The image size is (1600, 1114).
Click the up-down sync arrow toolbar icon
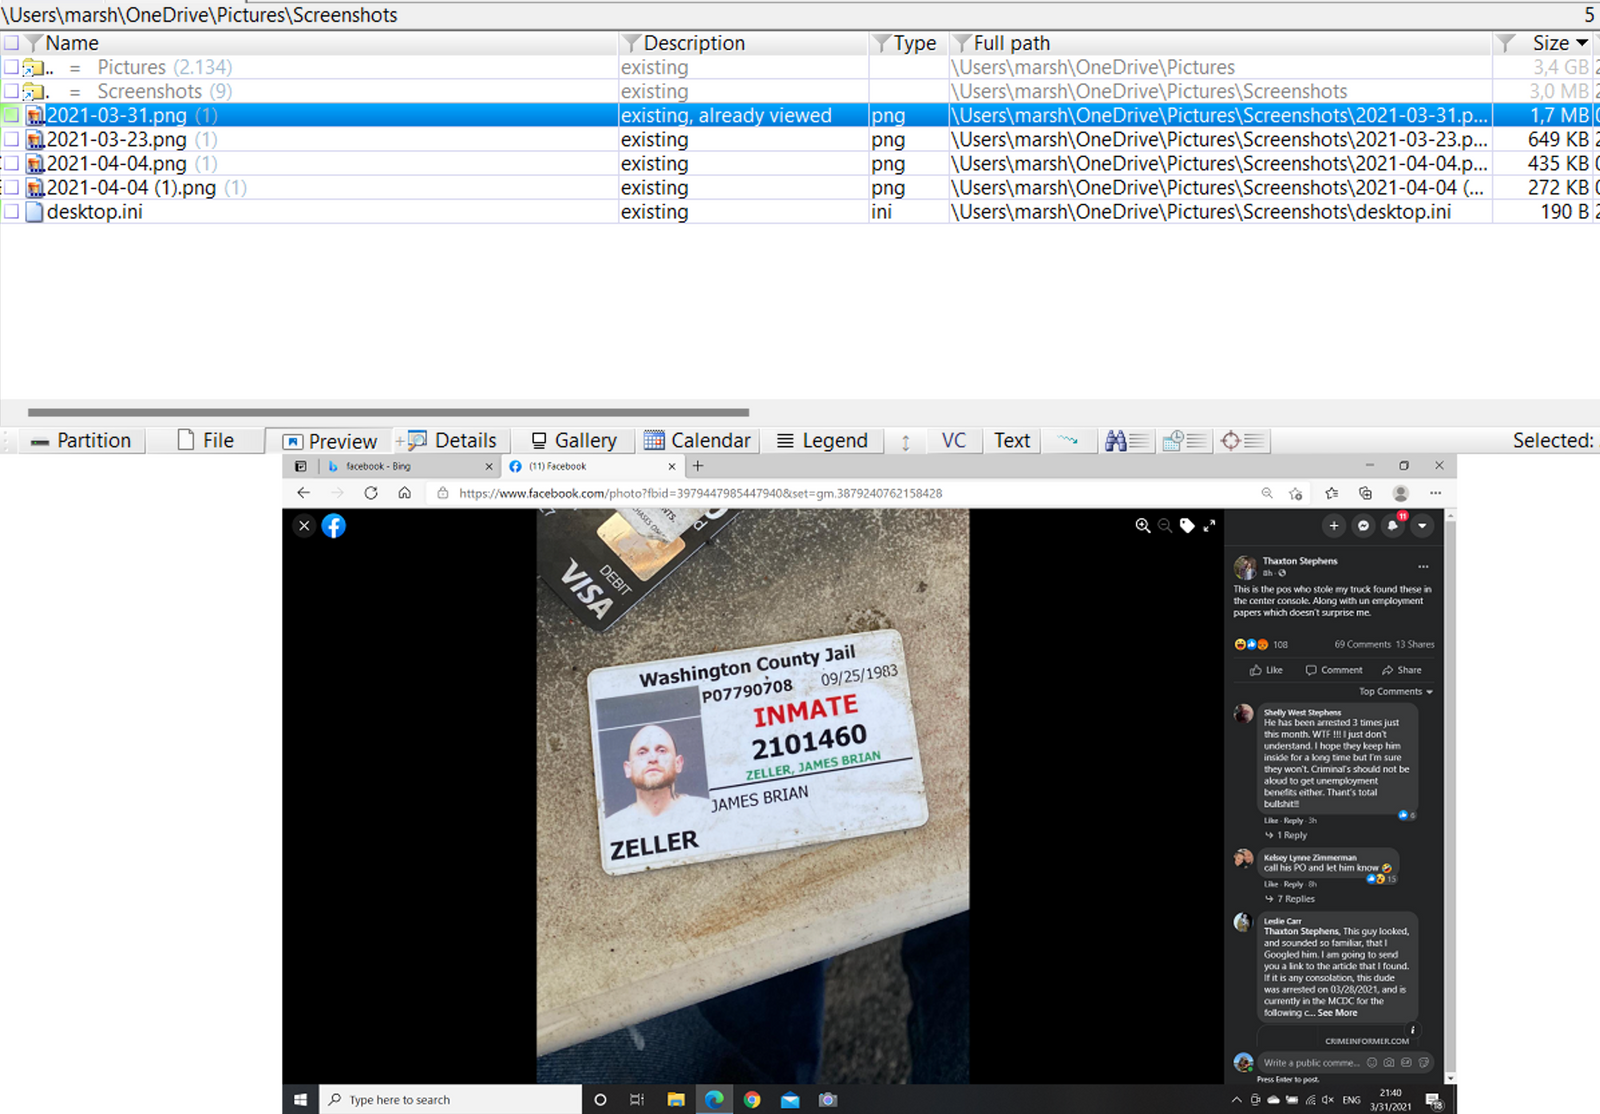point(906,441)
